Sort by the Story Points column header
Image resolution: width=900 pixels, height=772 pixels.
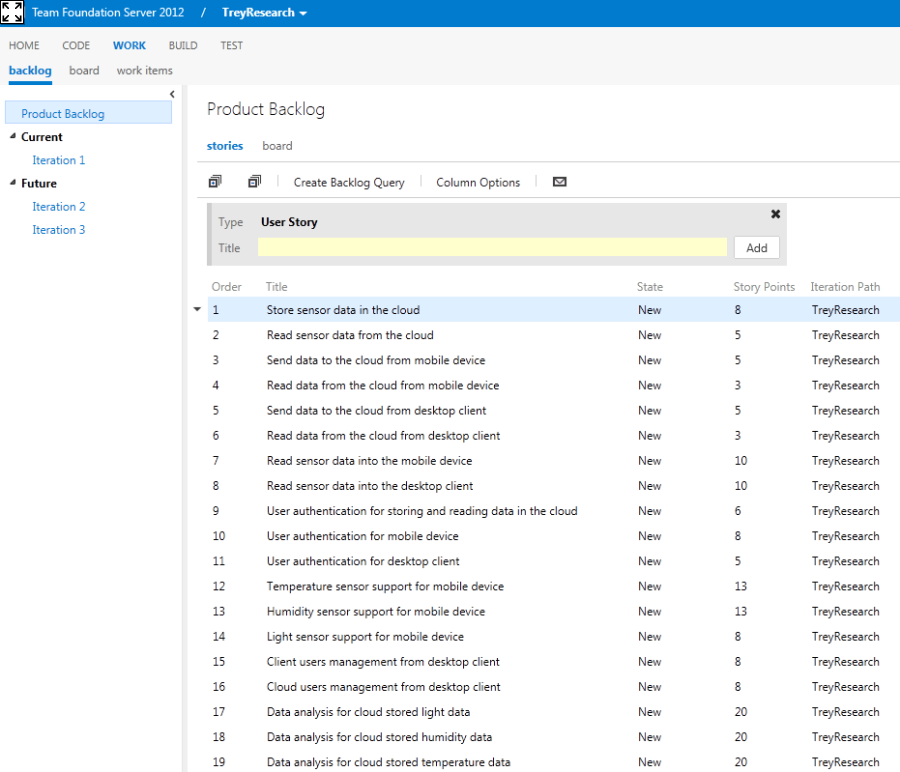tap(764, 287)
